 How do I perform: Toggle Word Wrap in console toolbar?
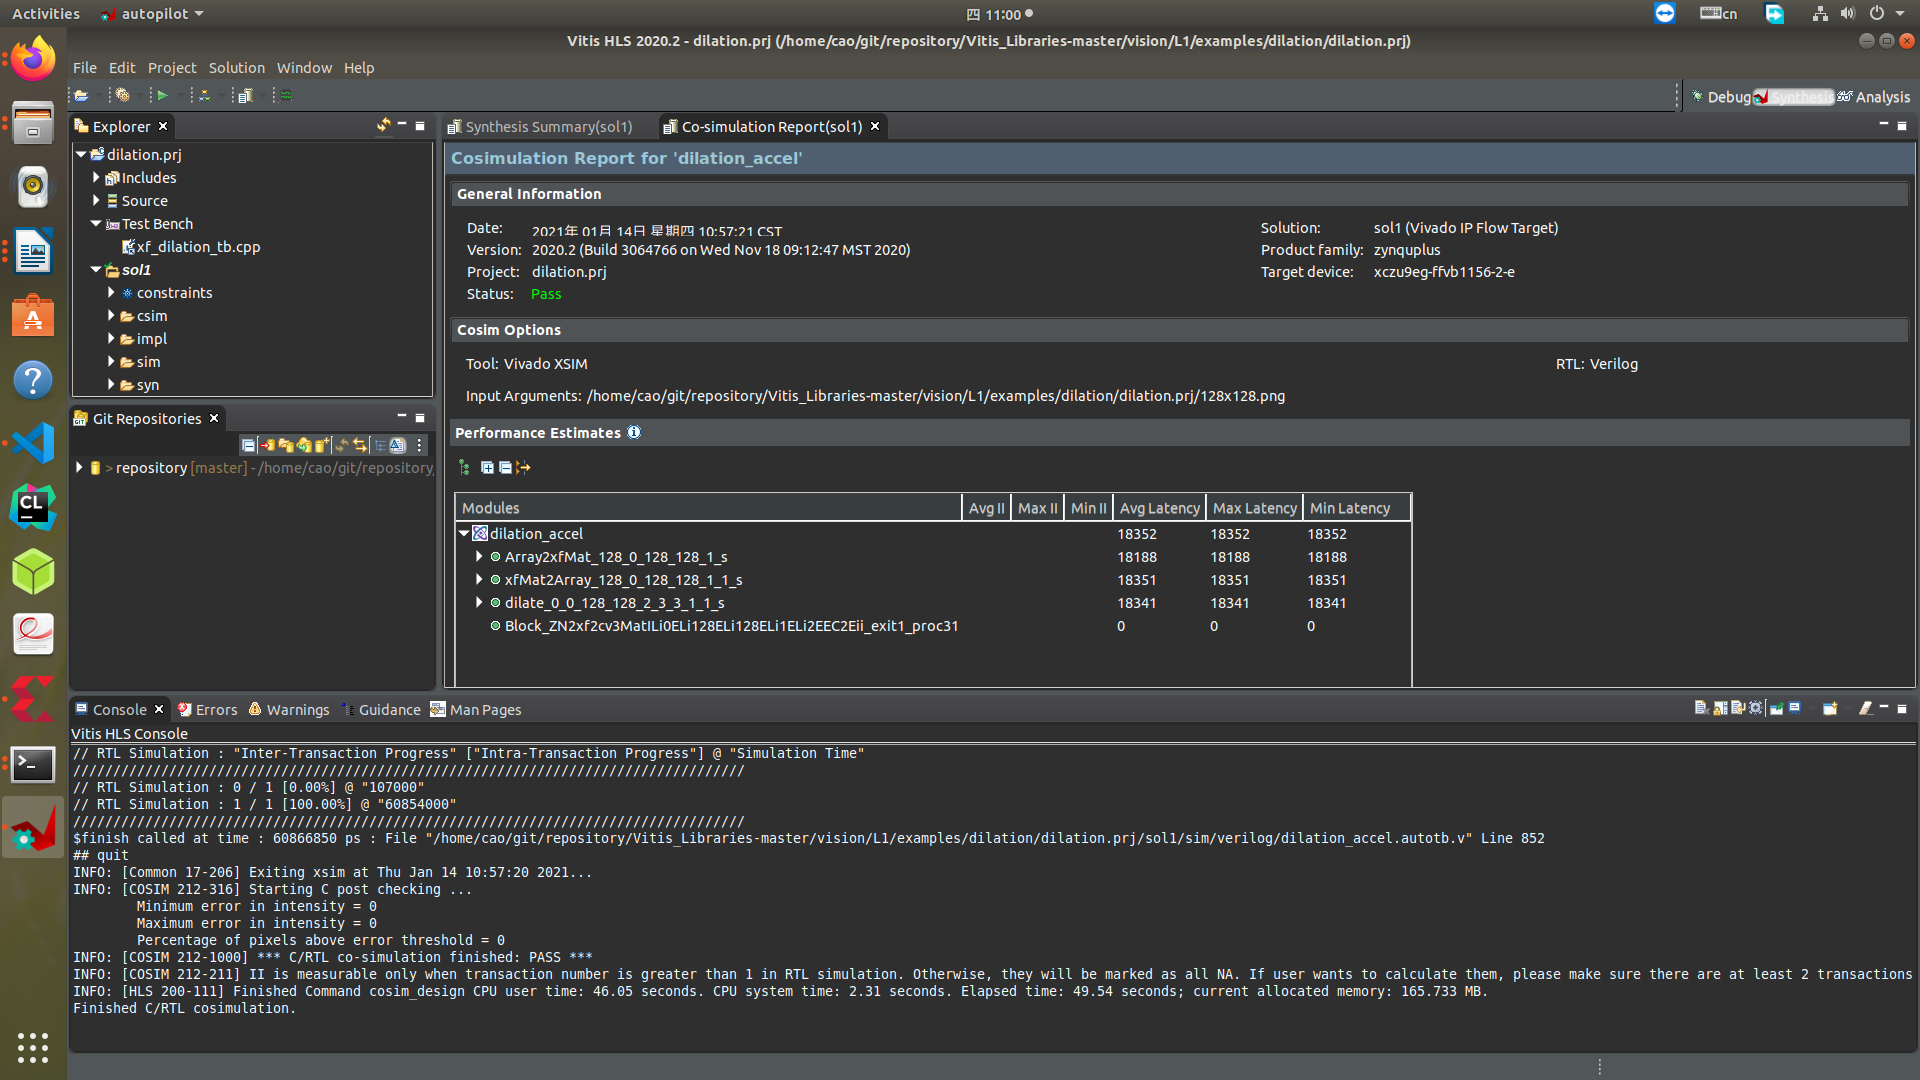pos(1738,708)
